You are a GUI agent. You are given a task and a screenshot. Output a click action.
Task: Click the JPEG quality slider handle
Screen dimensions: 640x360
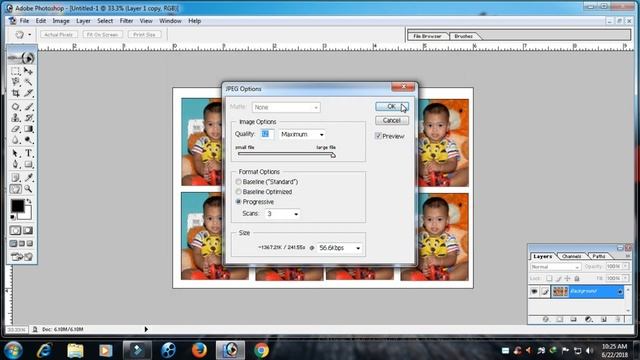[333, 155]
